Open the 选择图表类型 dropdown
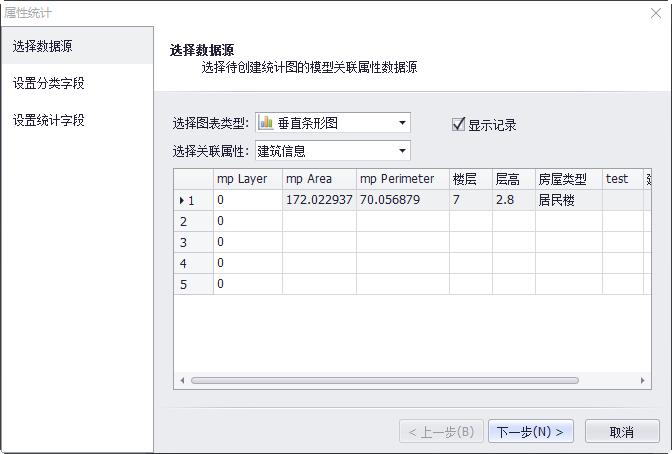 click(402, 123)
